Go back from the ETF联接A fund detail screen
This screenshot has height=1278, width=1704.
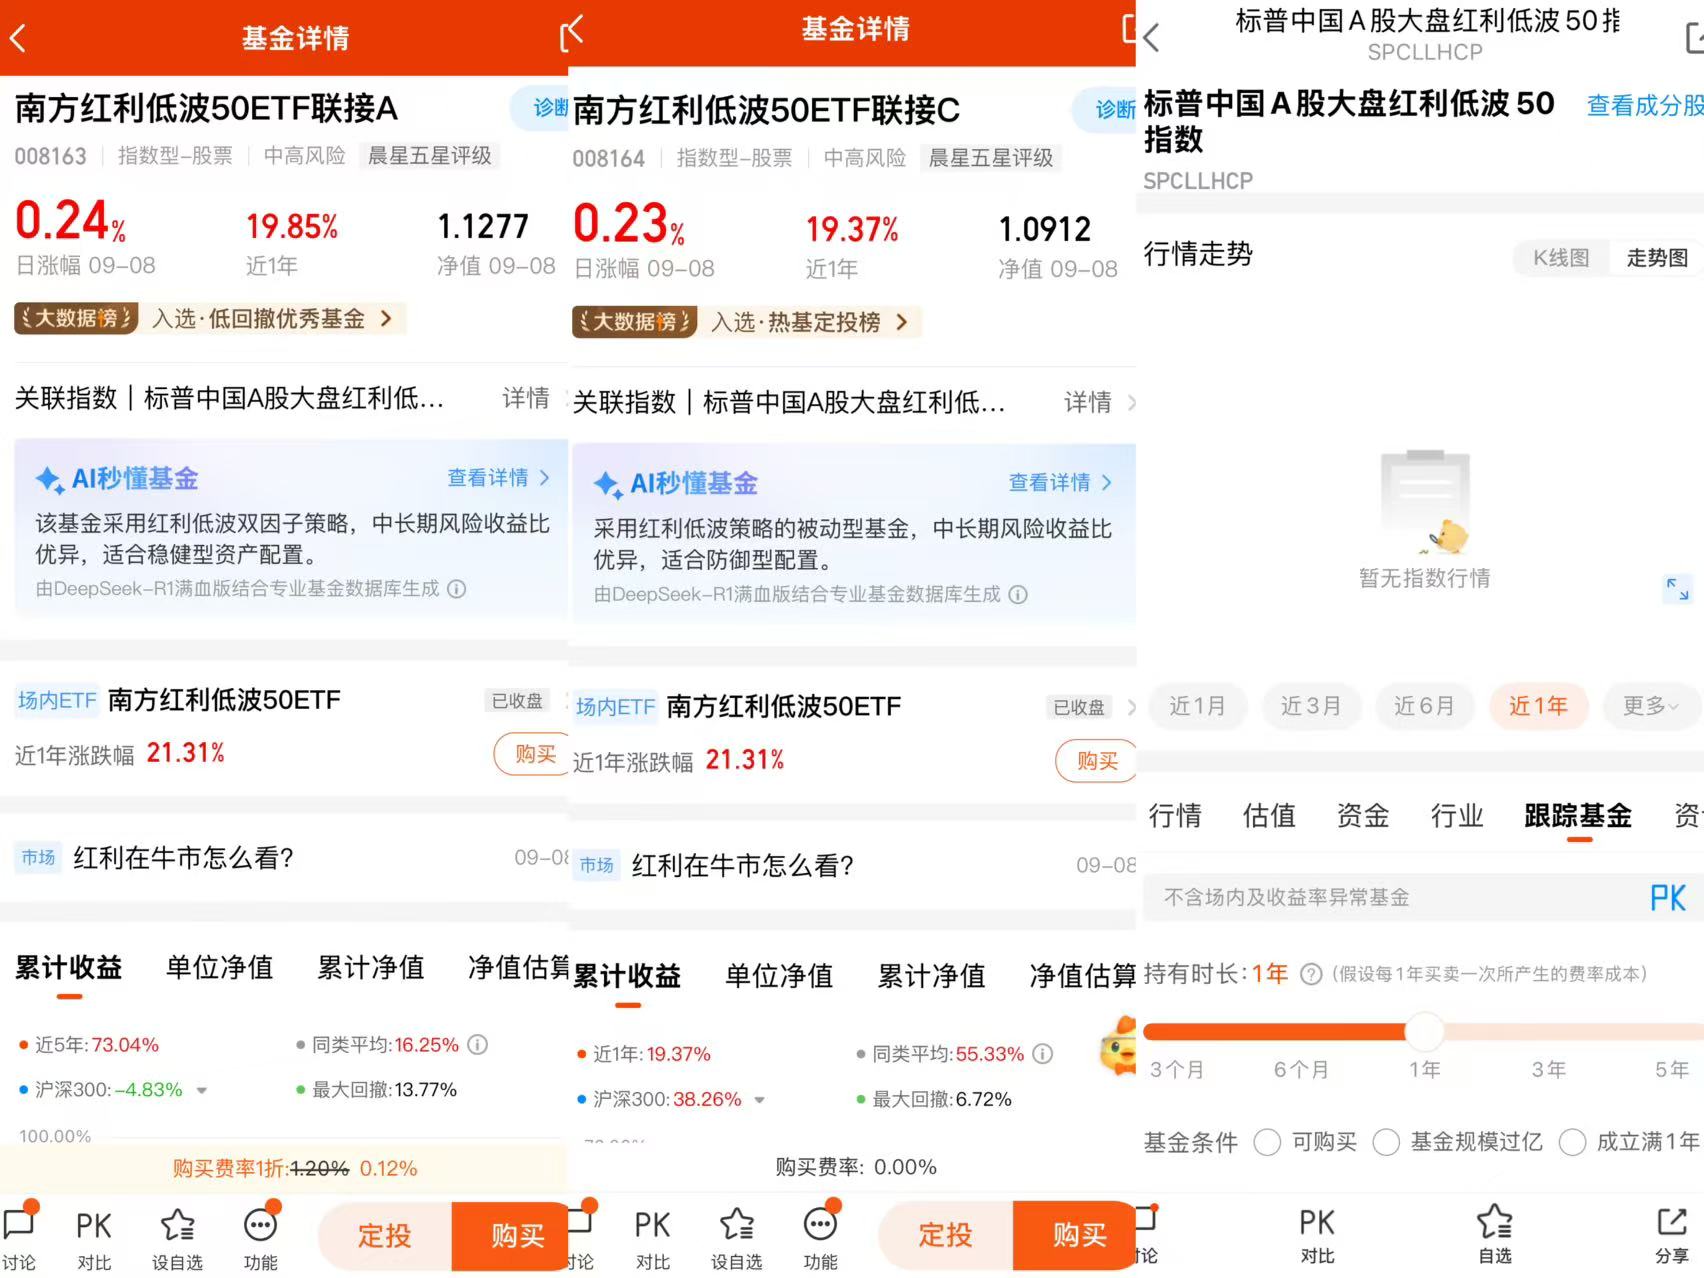(x=18, y=38)
